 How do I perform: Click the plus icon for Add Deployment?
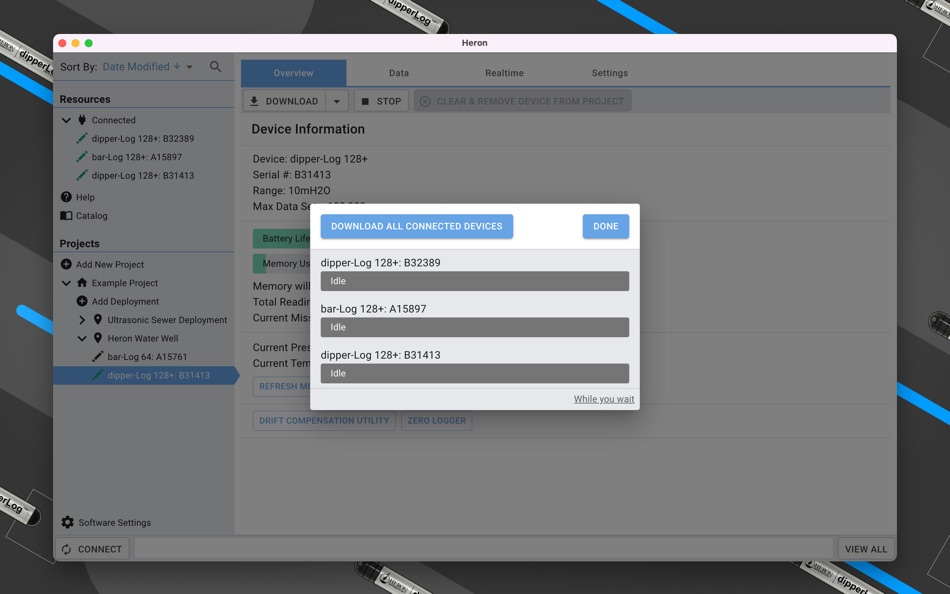(82, 301)
